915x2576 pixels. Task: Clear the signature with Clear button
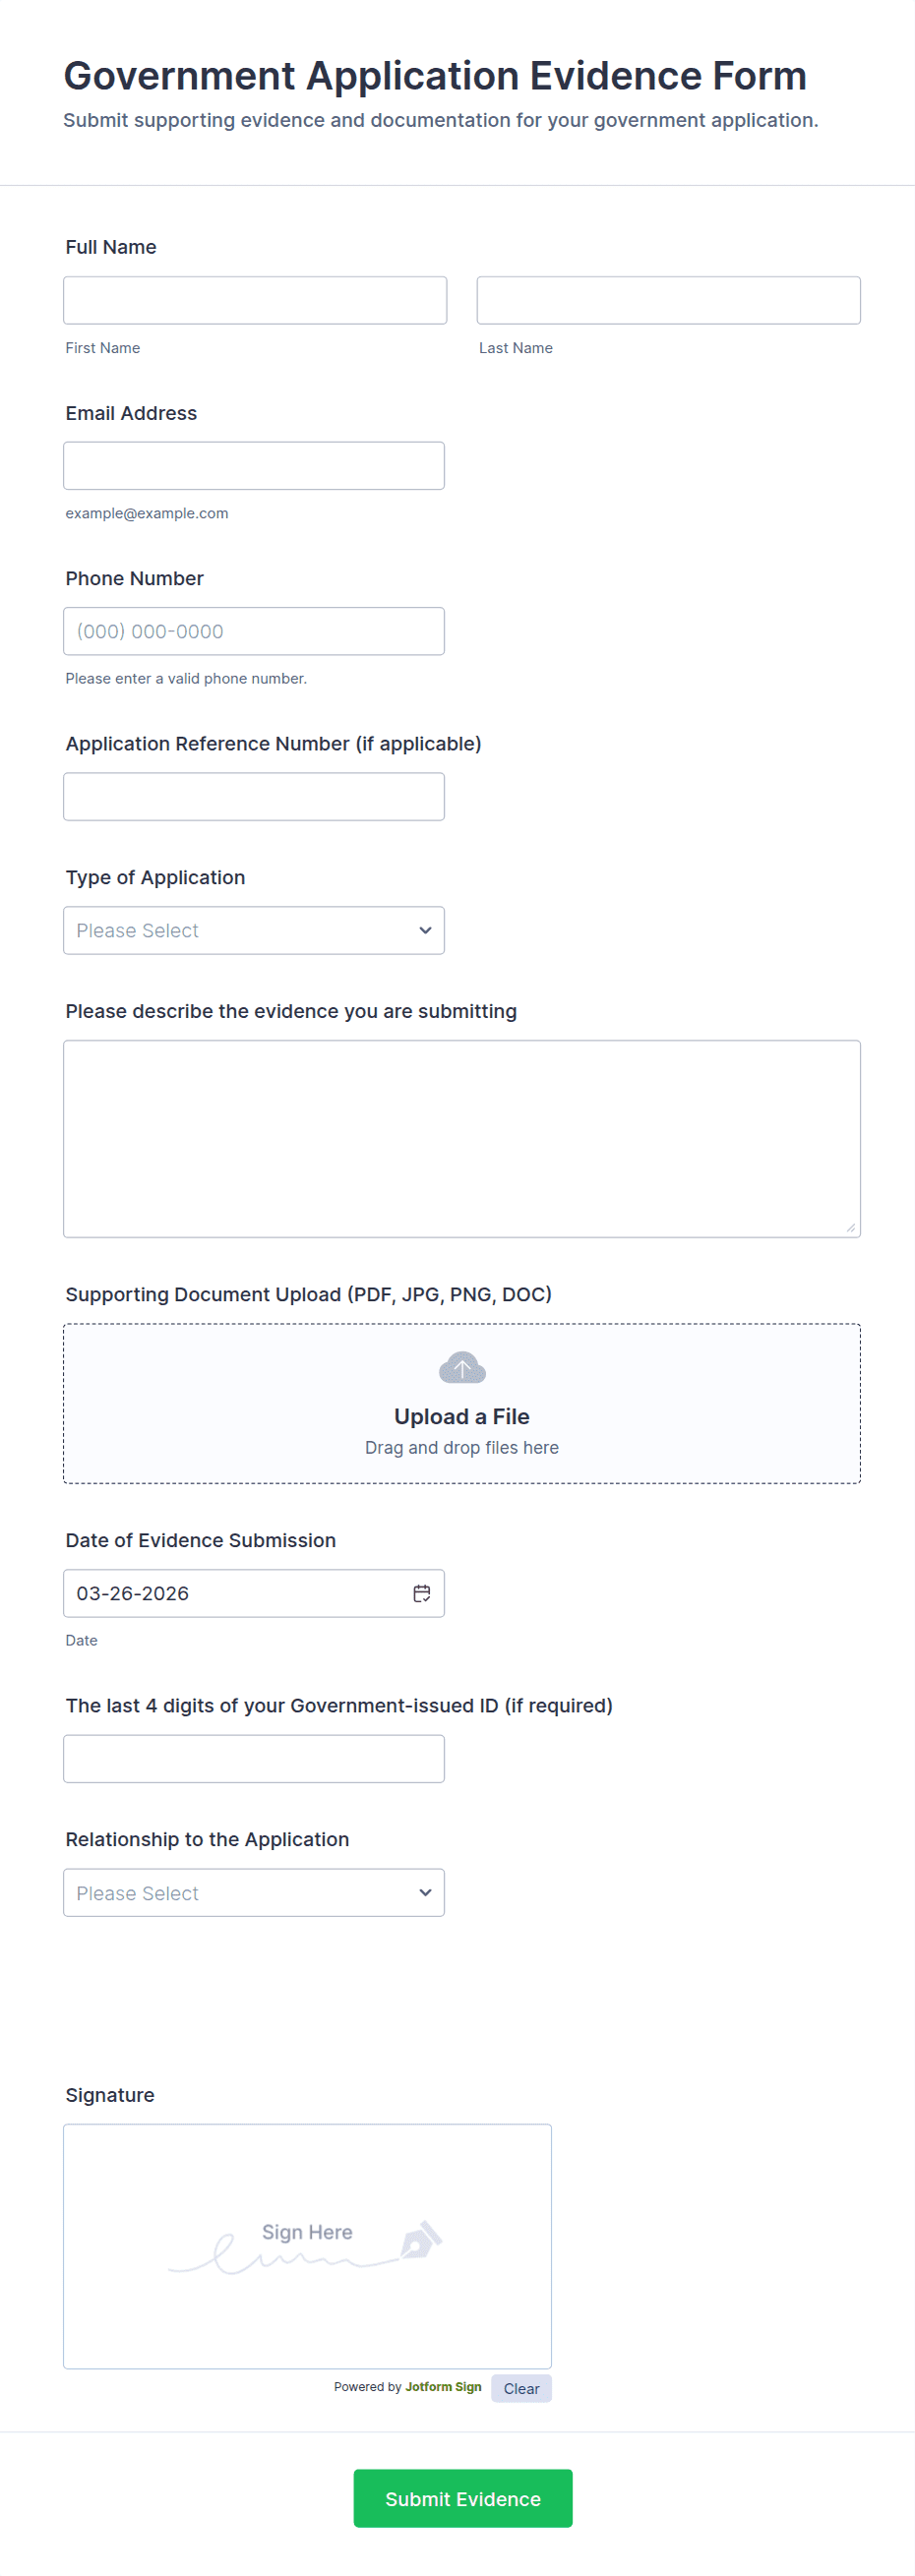tap(521, 2388)
